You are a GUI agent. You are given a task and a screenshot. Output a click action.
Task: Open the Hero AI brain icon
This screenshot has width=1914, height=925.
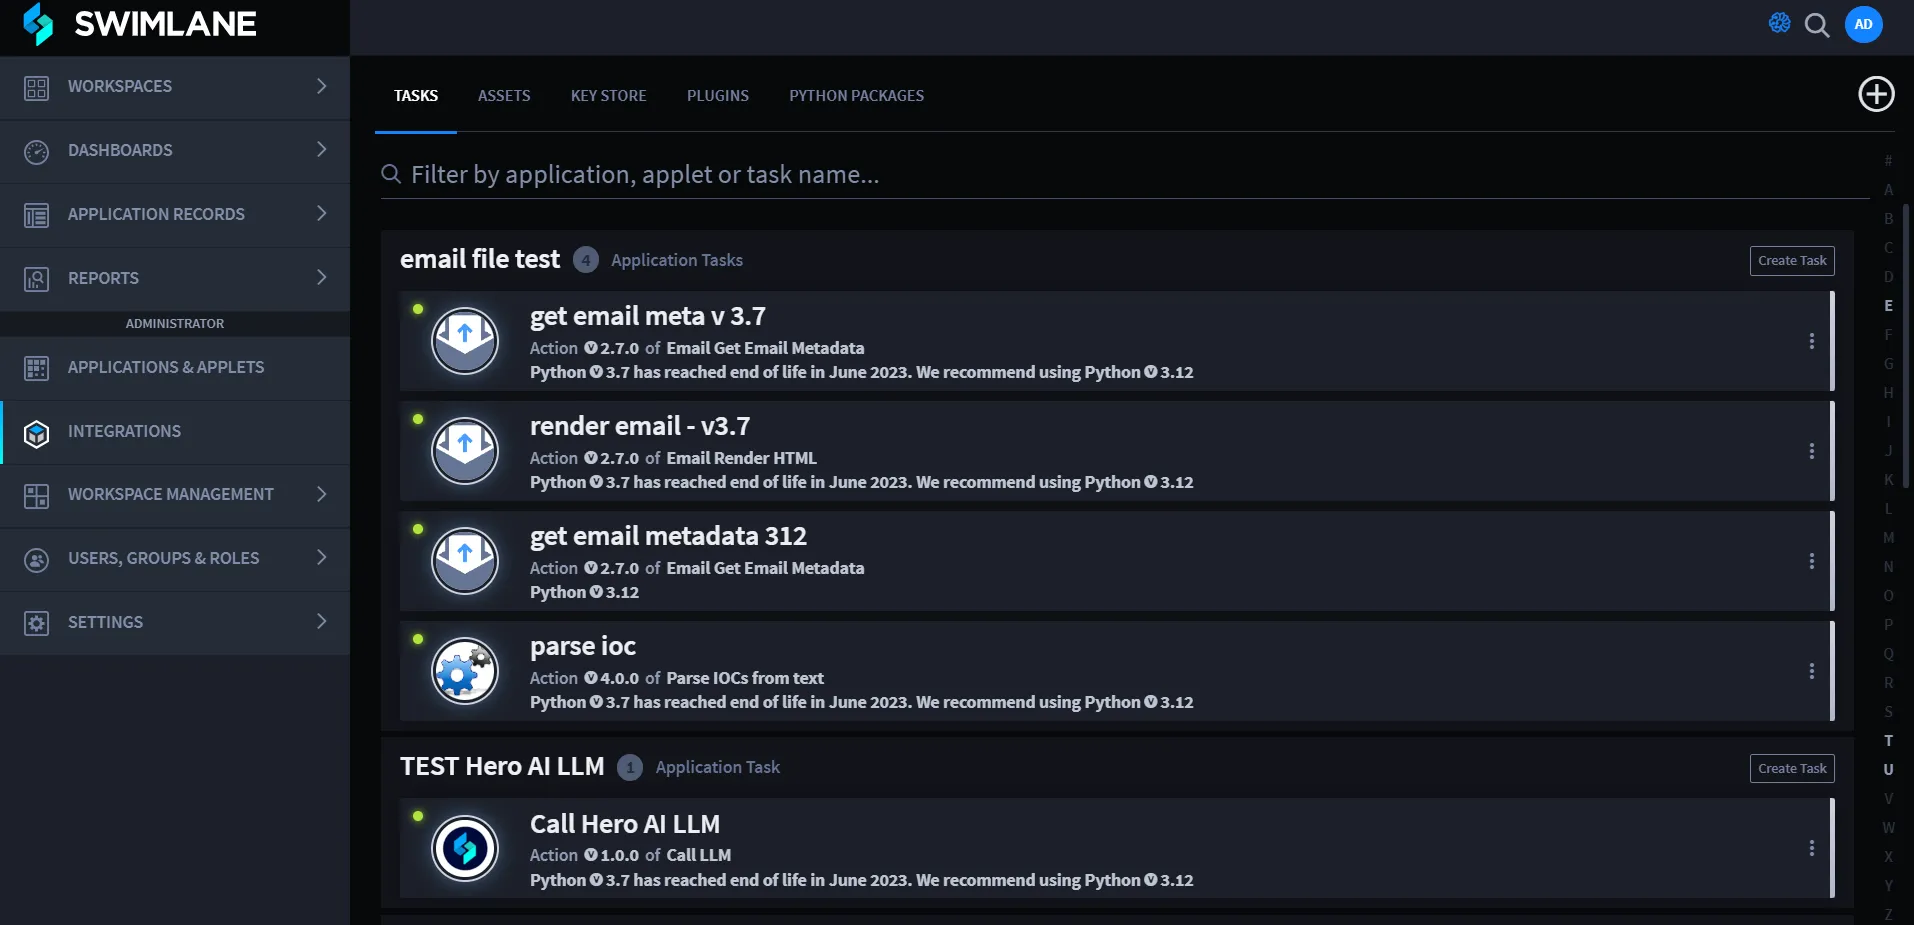1779,23
